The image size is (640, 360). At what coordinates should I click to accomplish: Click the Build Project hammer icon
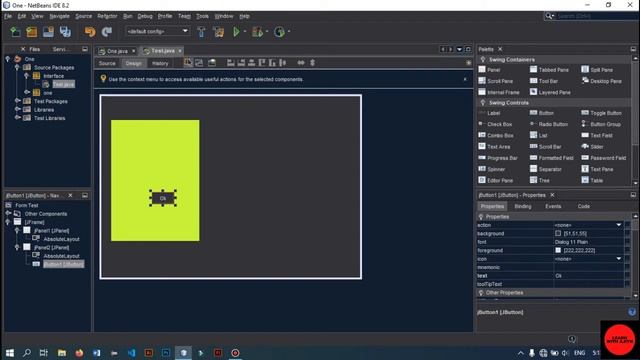coord(201,32)
